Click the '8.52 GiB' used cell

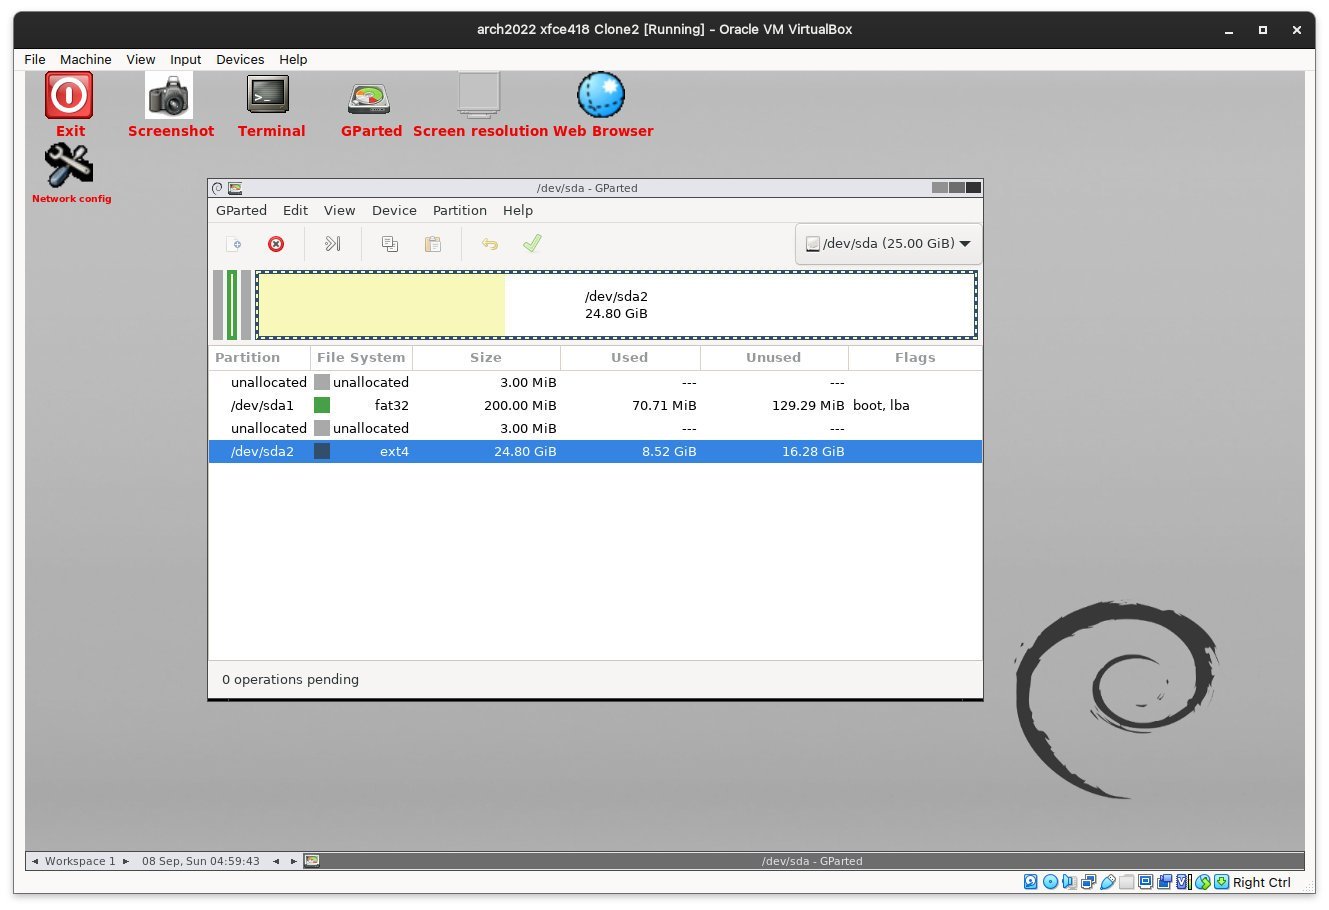669,451
